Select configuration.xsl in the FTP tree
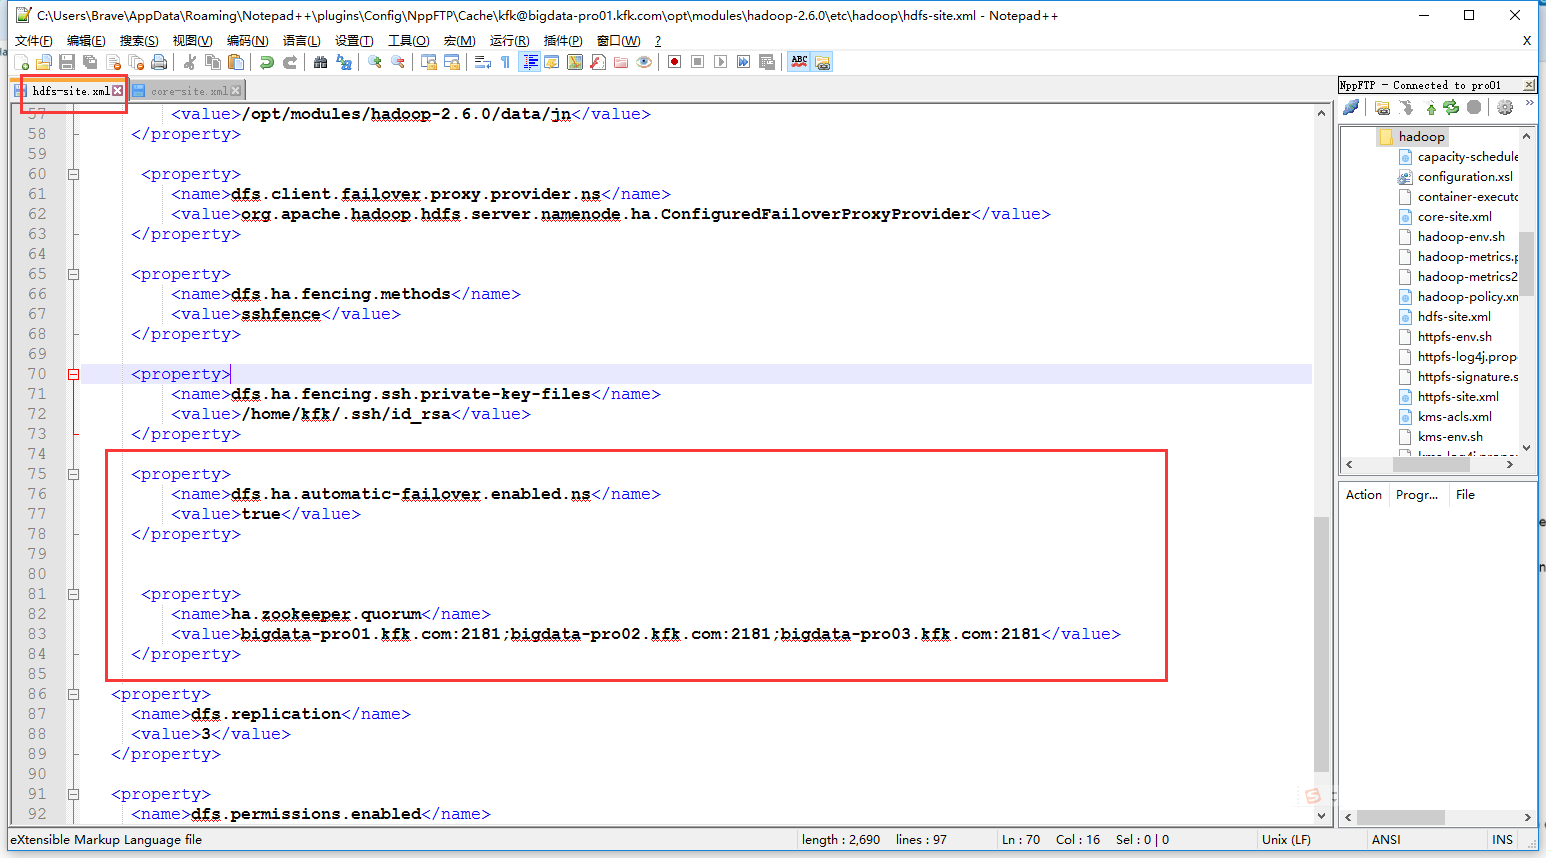1546x858 pixels. pos(1465,177)
